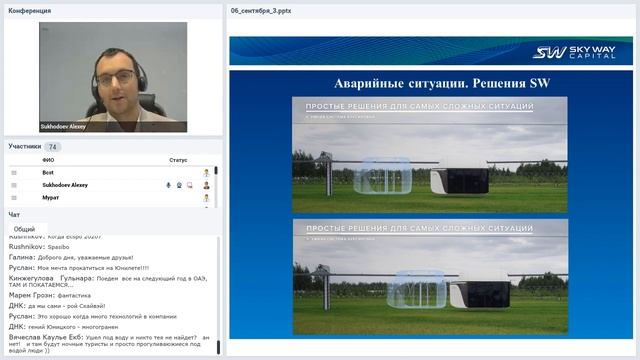This screenshot has height=360, width=640.
Task: Click the chat scrollbar thumb
Action: [x=218, y=347]
